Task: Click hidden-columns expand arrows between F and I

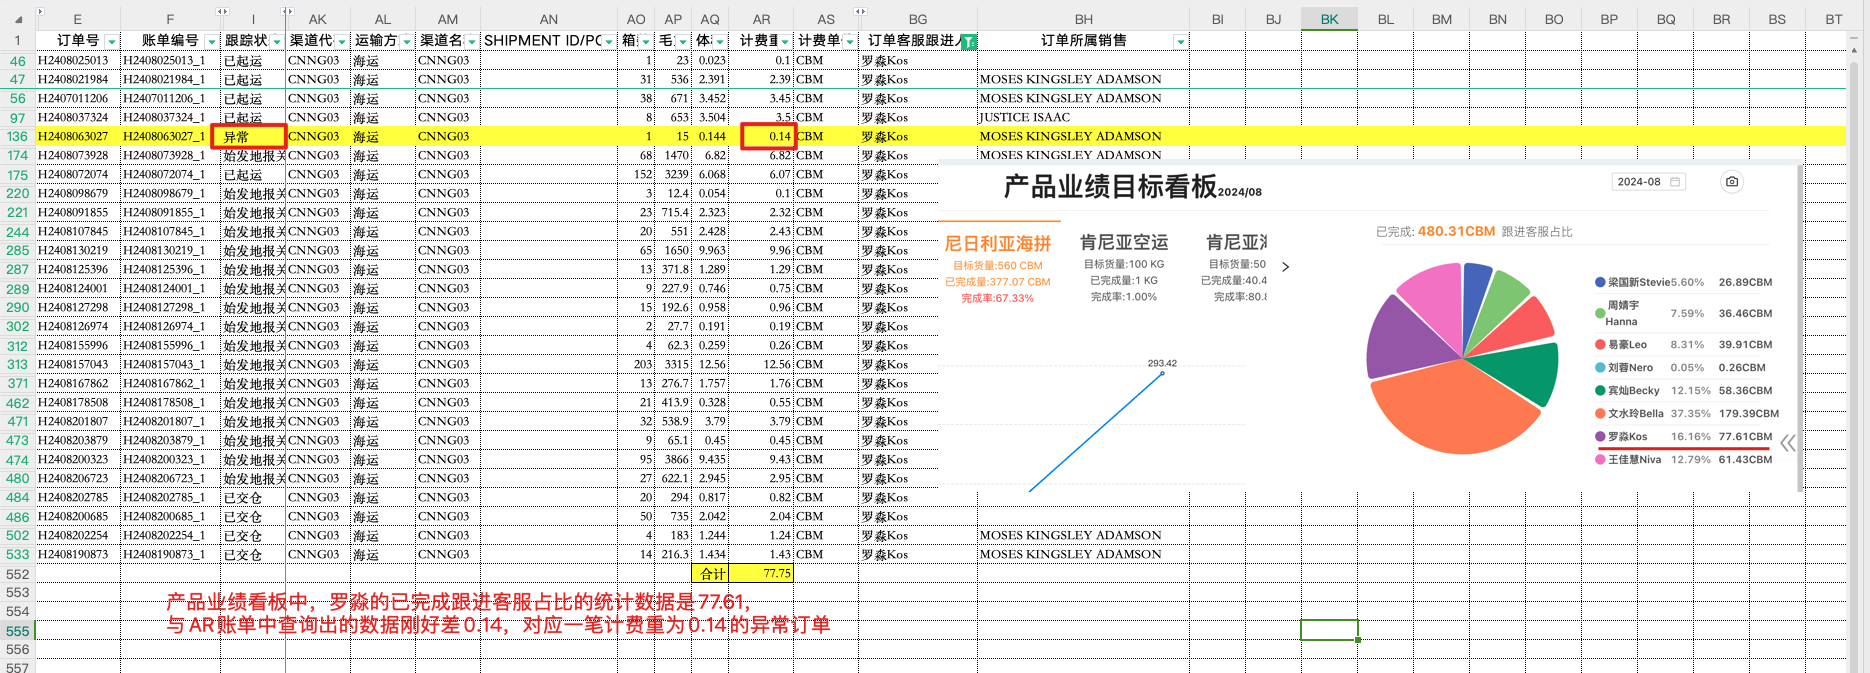Action: coord(222,11)
